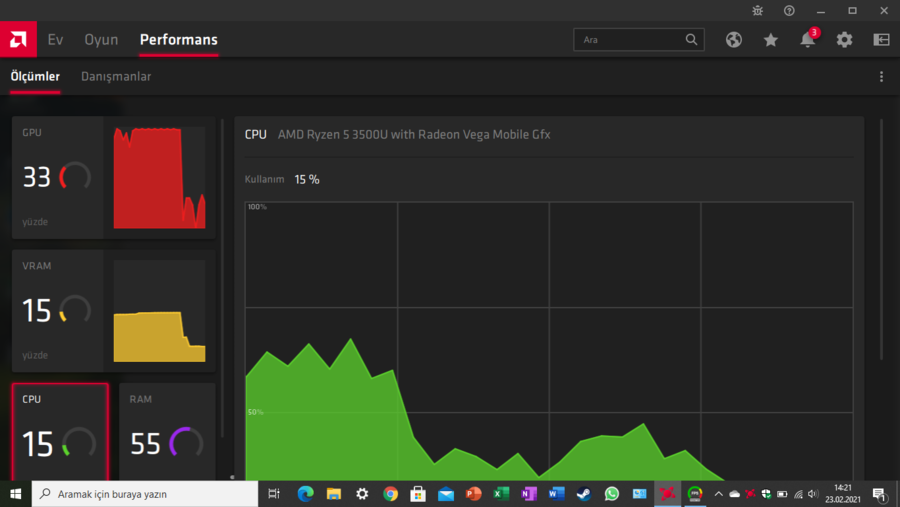Open the bug report icon
Image resolution: width=900 pixels, height=507 pixels.
(x=758, y=10)
